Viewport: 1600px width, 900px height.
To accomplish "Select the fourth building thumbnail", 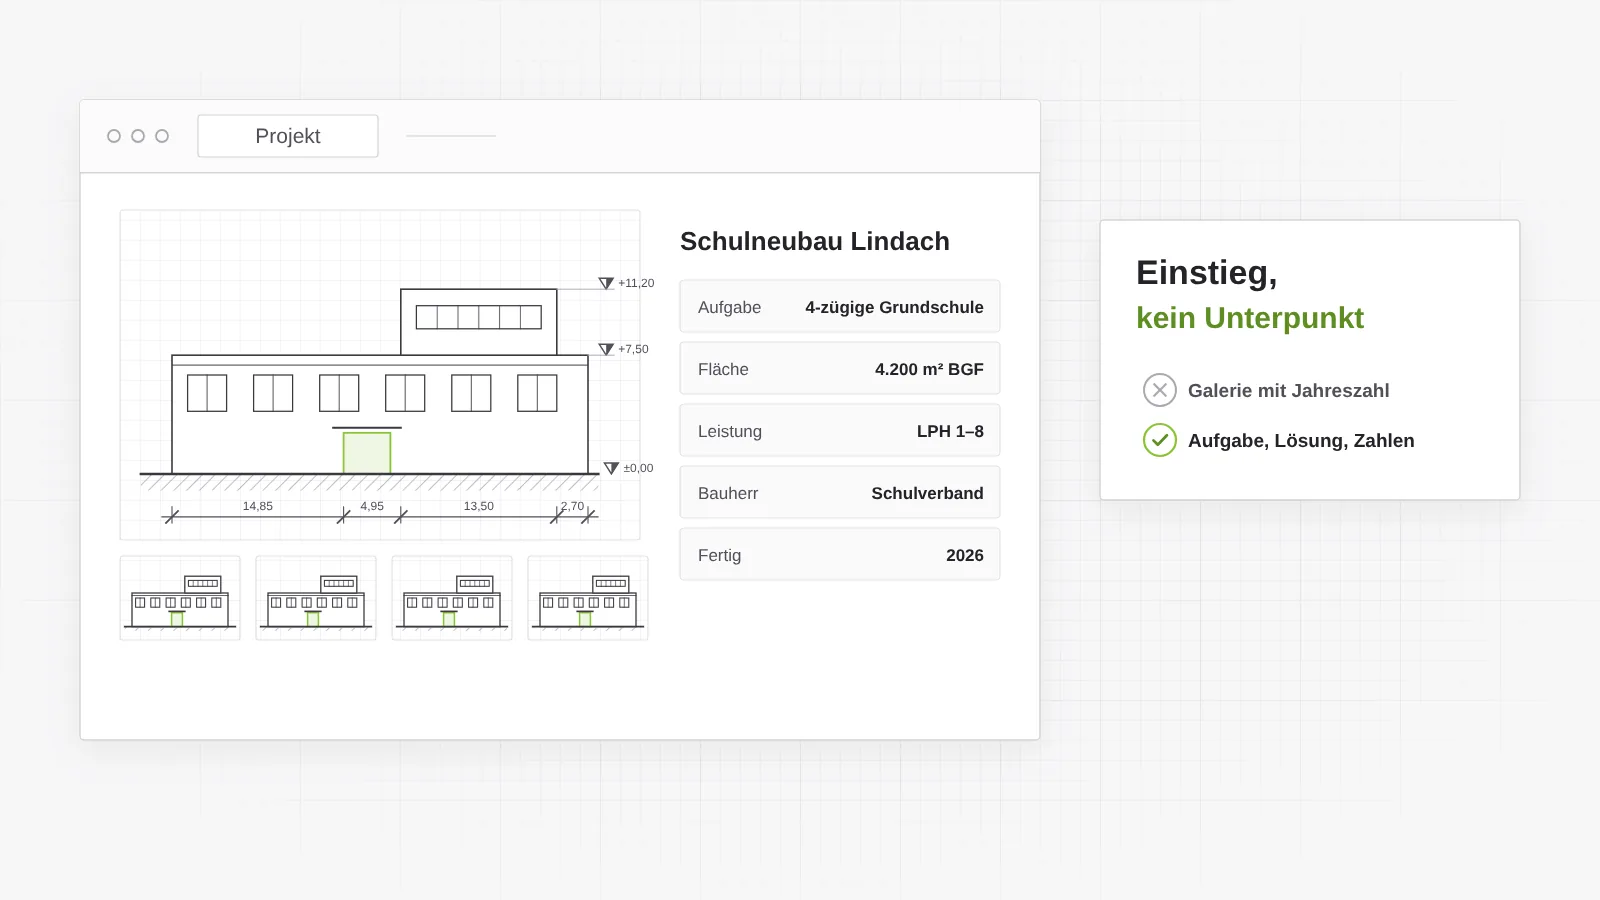I will point(588,598).
